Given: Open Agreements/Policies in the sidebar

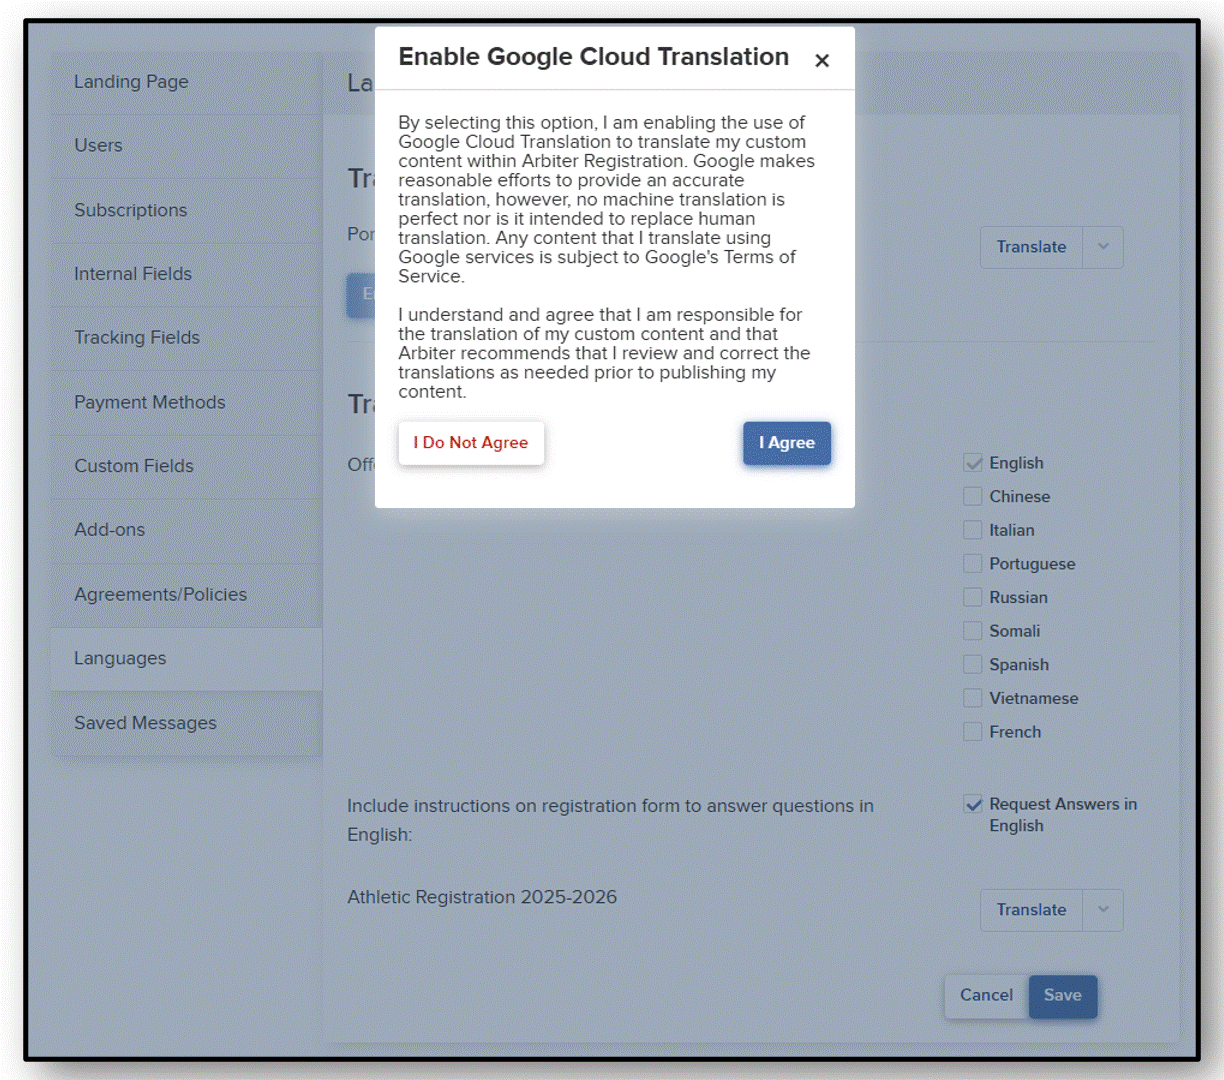Looking at the screenshot, I should [x=186, y=594].
